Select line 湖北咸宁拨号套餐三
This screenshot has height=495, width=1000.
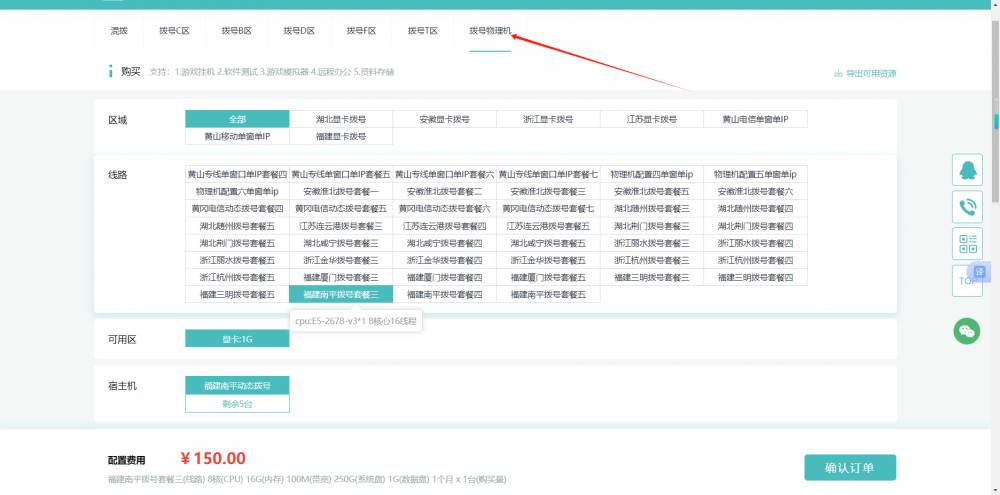tap(341, 243)
